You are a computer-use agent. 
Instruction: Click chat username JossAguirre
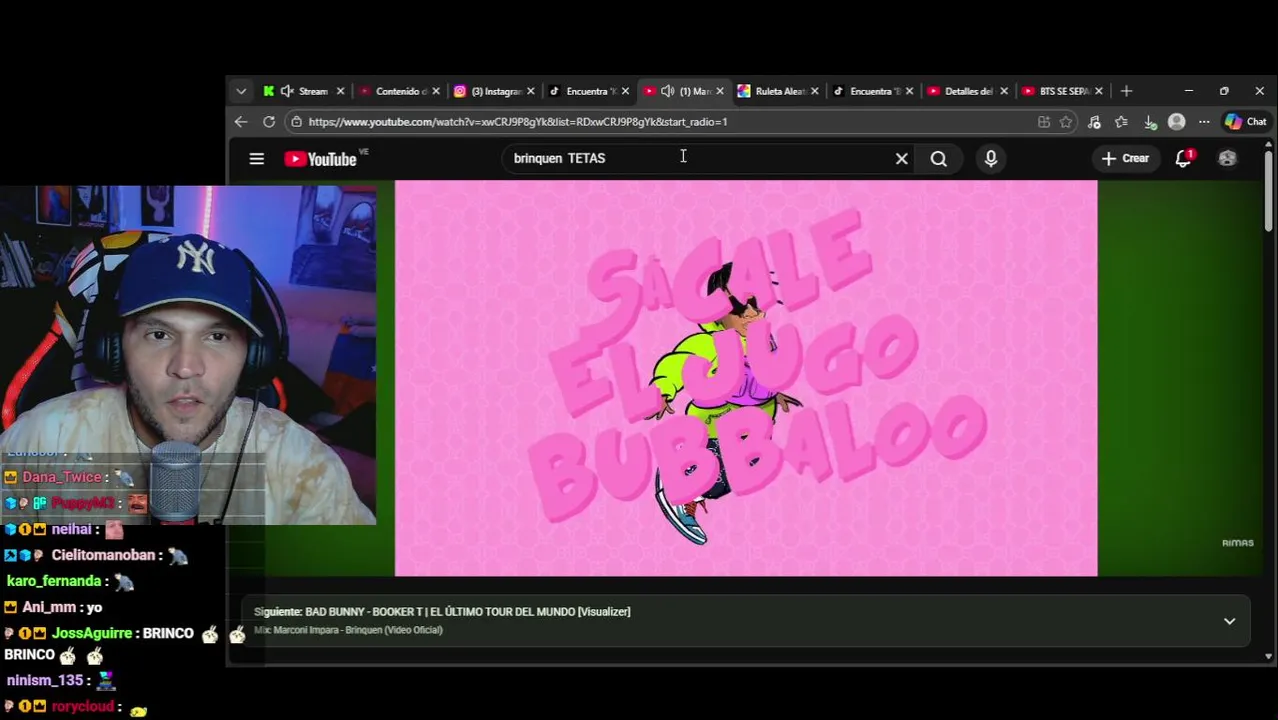(x=92, y=633)
